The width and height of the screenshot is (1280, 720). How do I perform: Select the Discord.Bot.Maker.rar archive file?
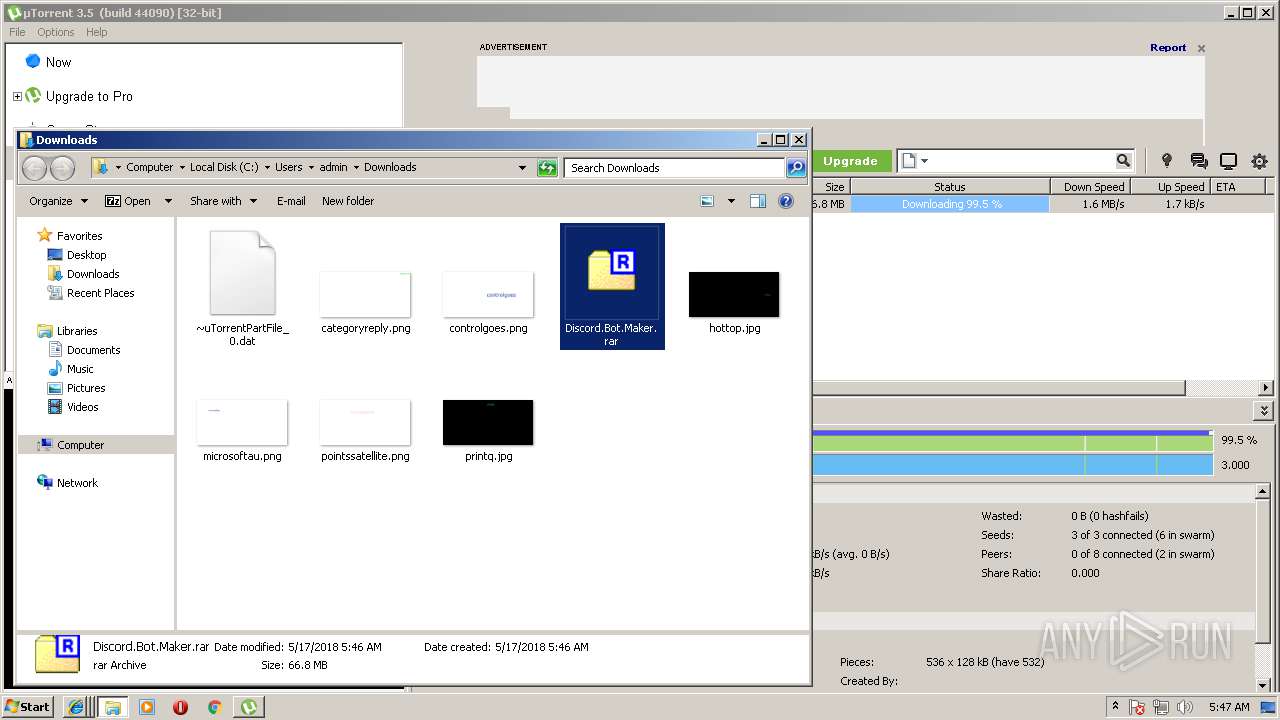[x=612, y=286]
